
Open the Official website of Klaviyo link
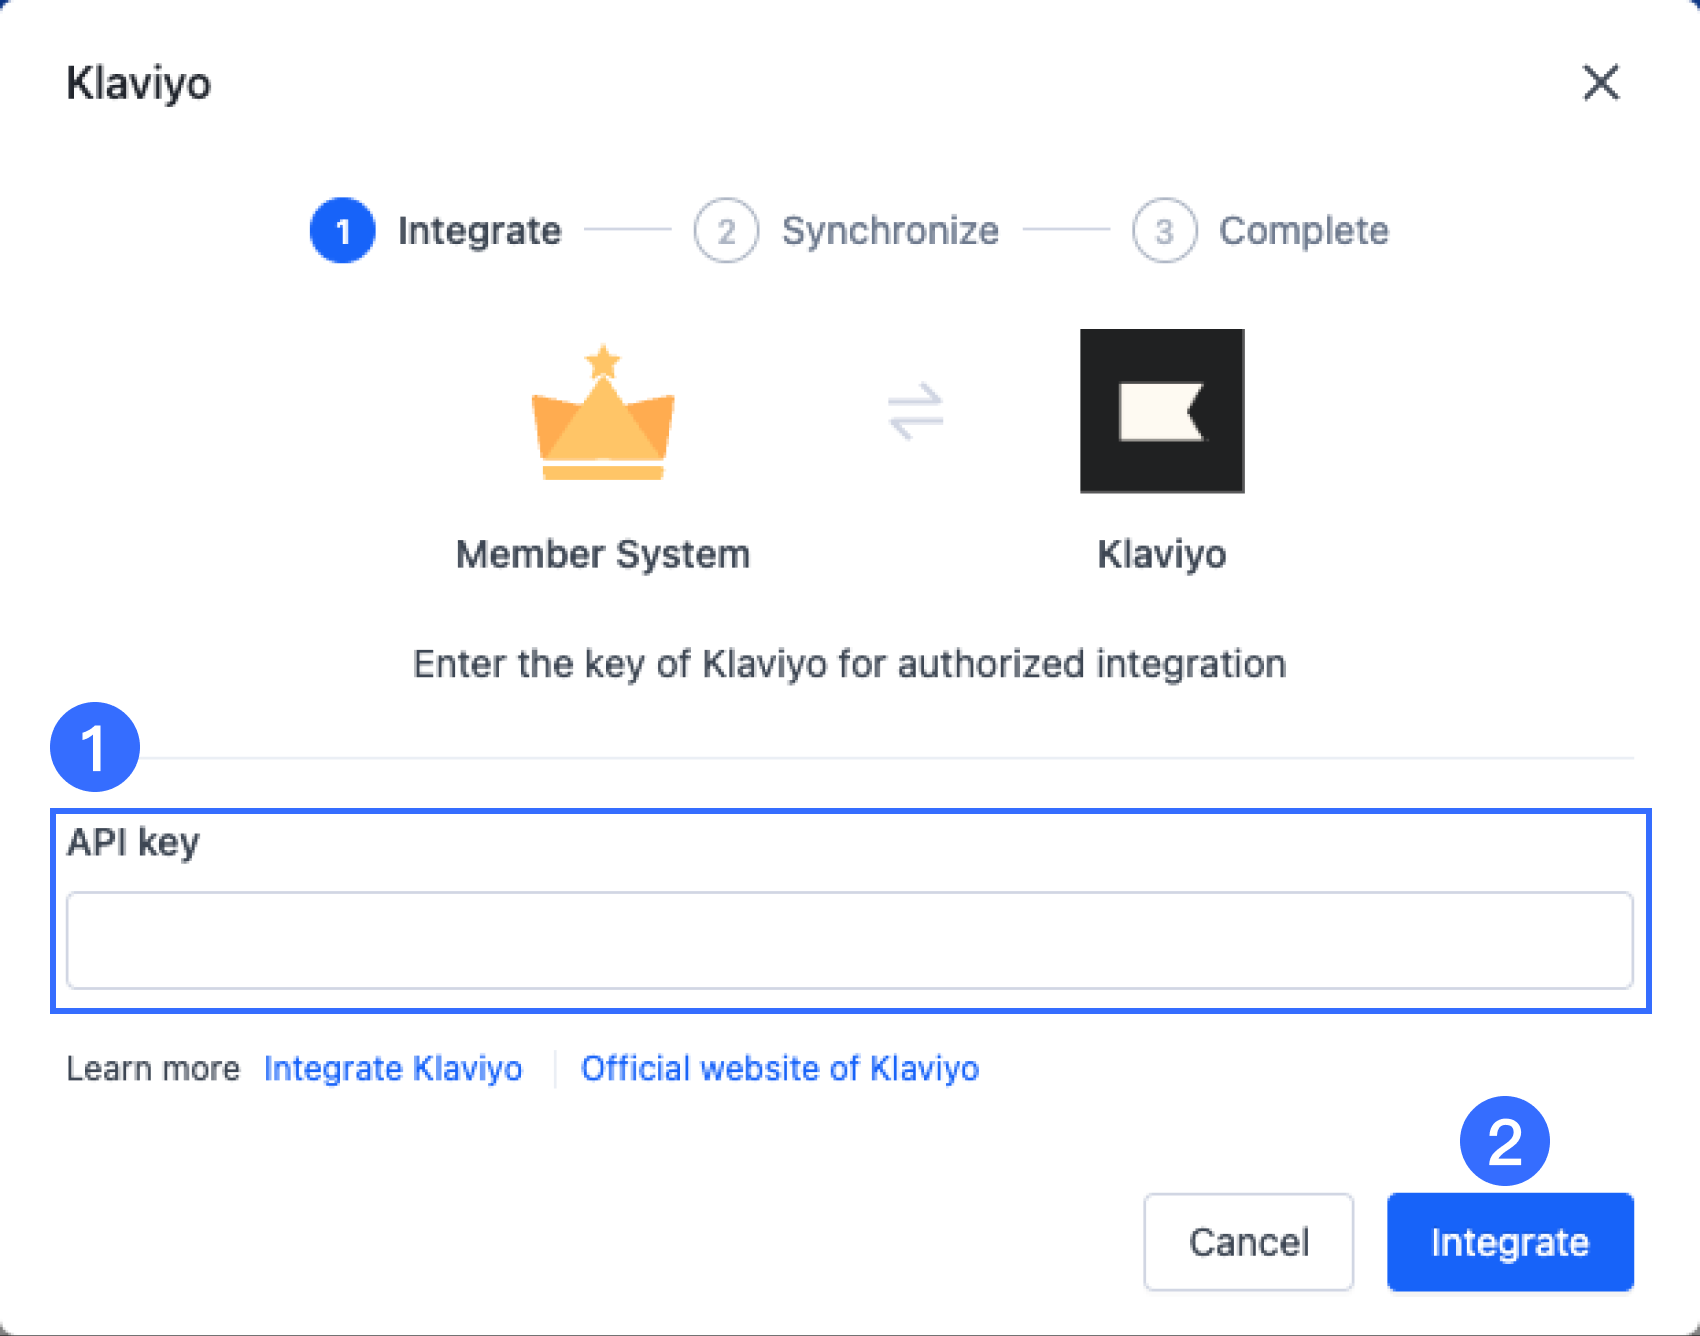coord(780,1069)
